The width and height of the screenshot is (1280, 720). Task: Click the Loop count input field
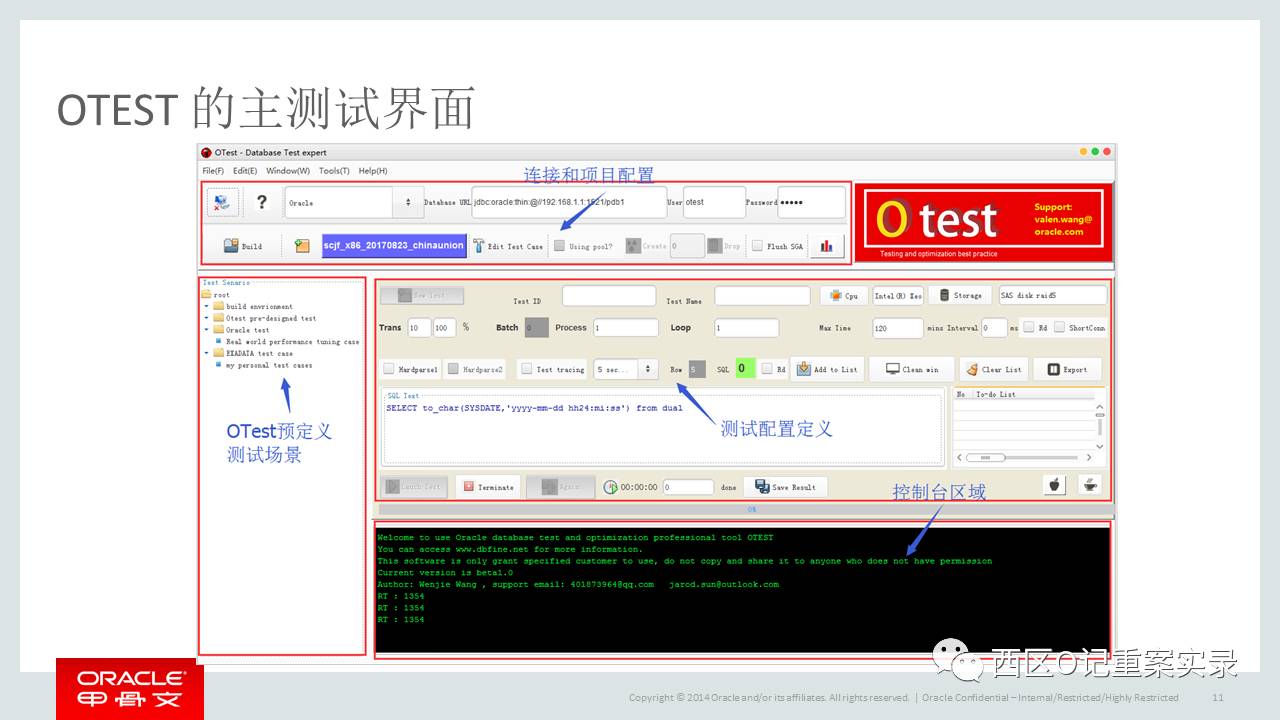746,328
